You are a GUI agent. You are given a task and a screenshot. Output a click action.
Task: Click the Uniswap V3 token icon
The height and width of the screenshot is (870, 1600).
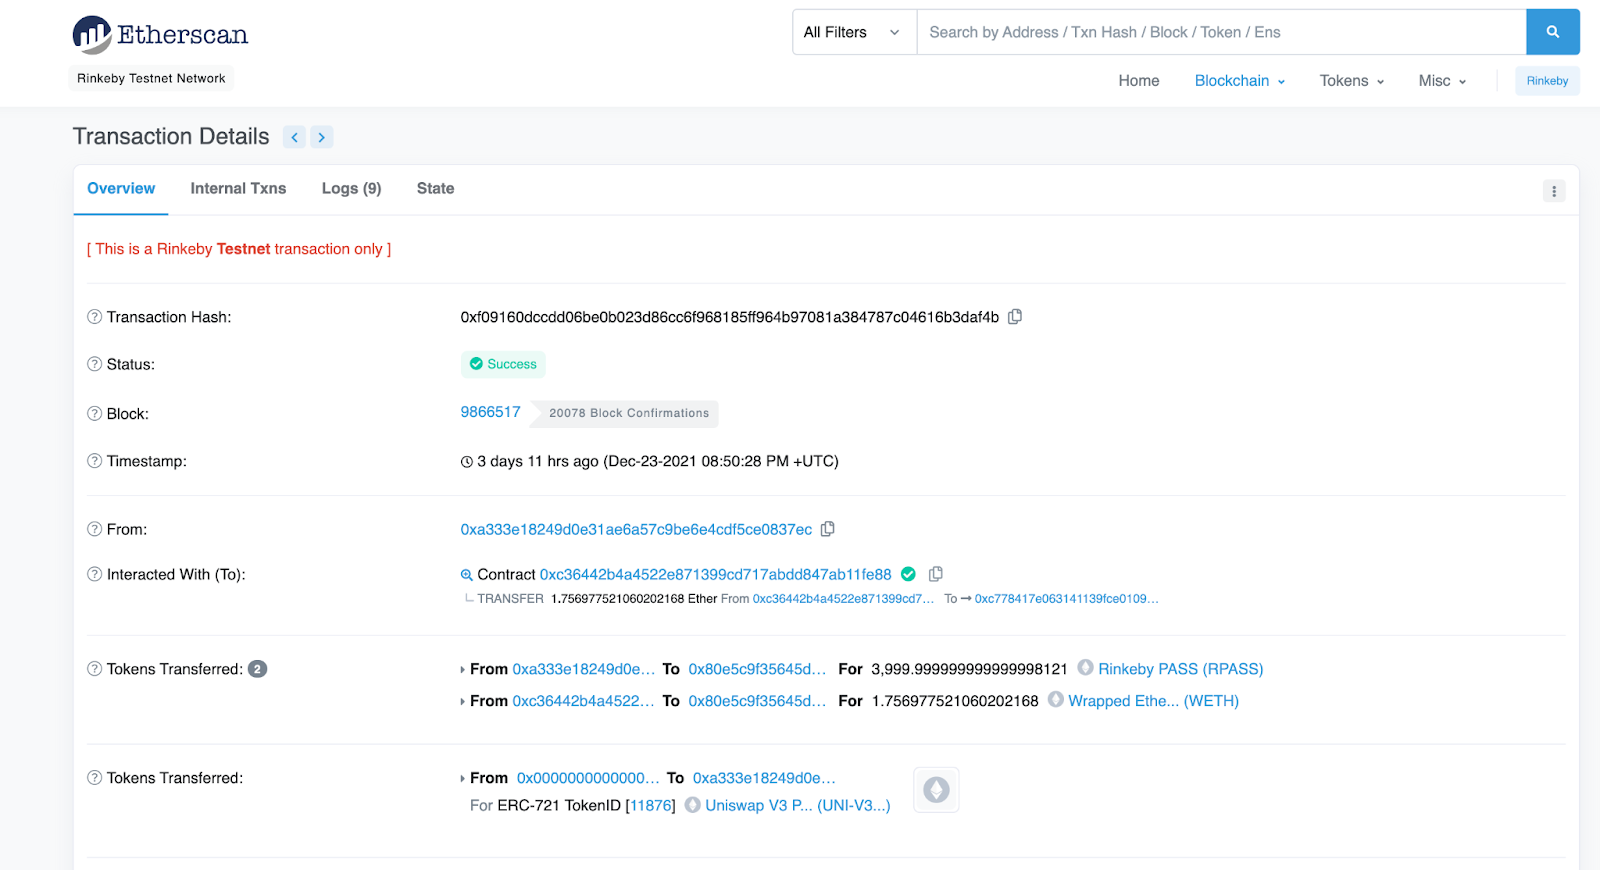[x=692, y=804]
